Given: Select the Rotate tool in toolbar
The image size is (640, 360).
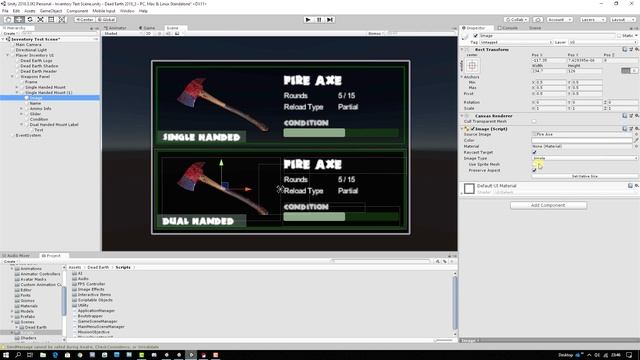Looking at the screenshot, I should 29,19.
